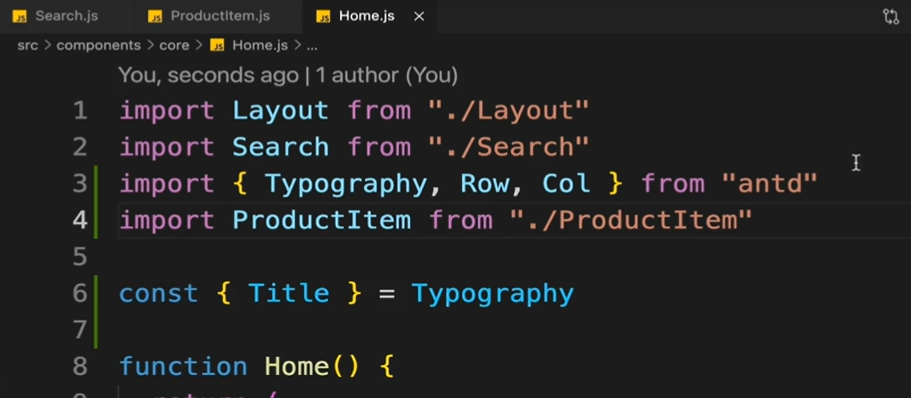This screenshot has width=911, height=398.
Task: Click 'ProductItem' identifier on line 4
Action: [321, 220]
